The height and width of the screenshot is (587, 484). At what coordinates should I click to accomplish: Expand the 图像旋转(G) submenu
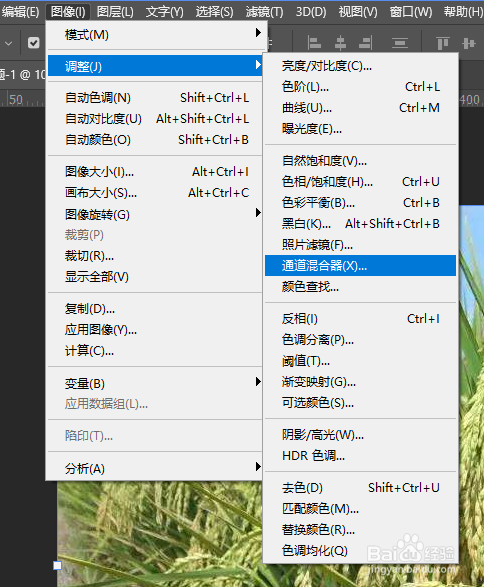tap(155, 215)
